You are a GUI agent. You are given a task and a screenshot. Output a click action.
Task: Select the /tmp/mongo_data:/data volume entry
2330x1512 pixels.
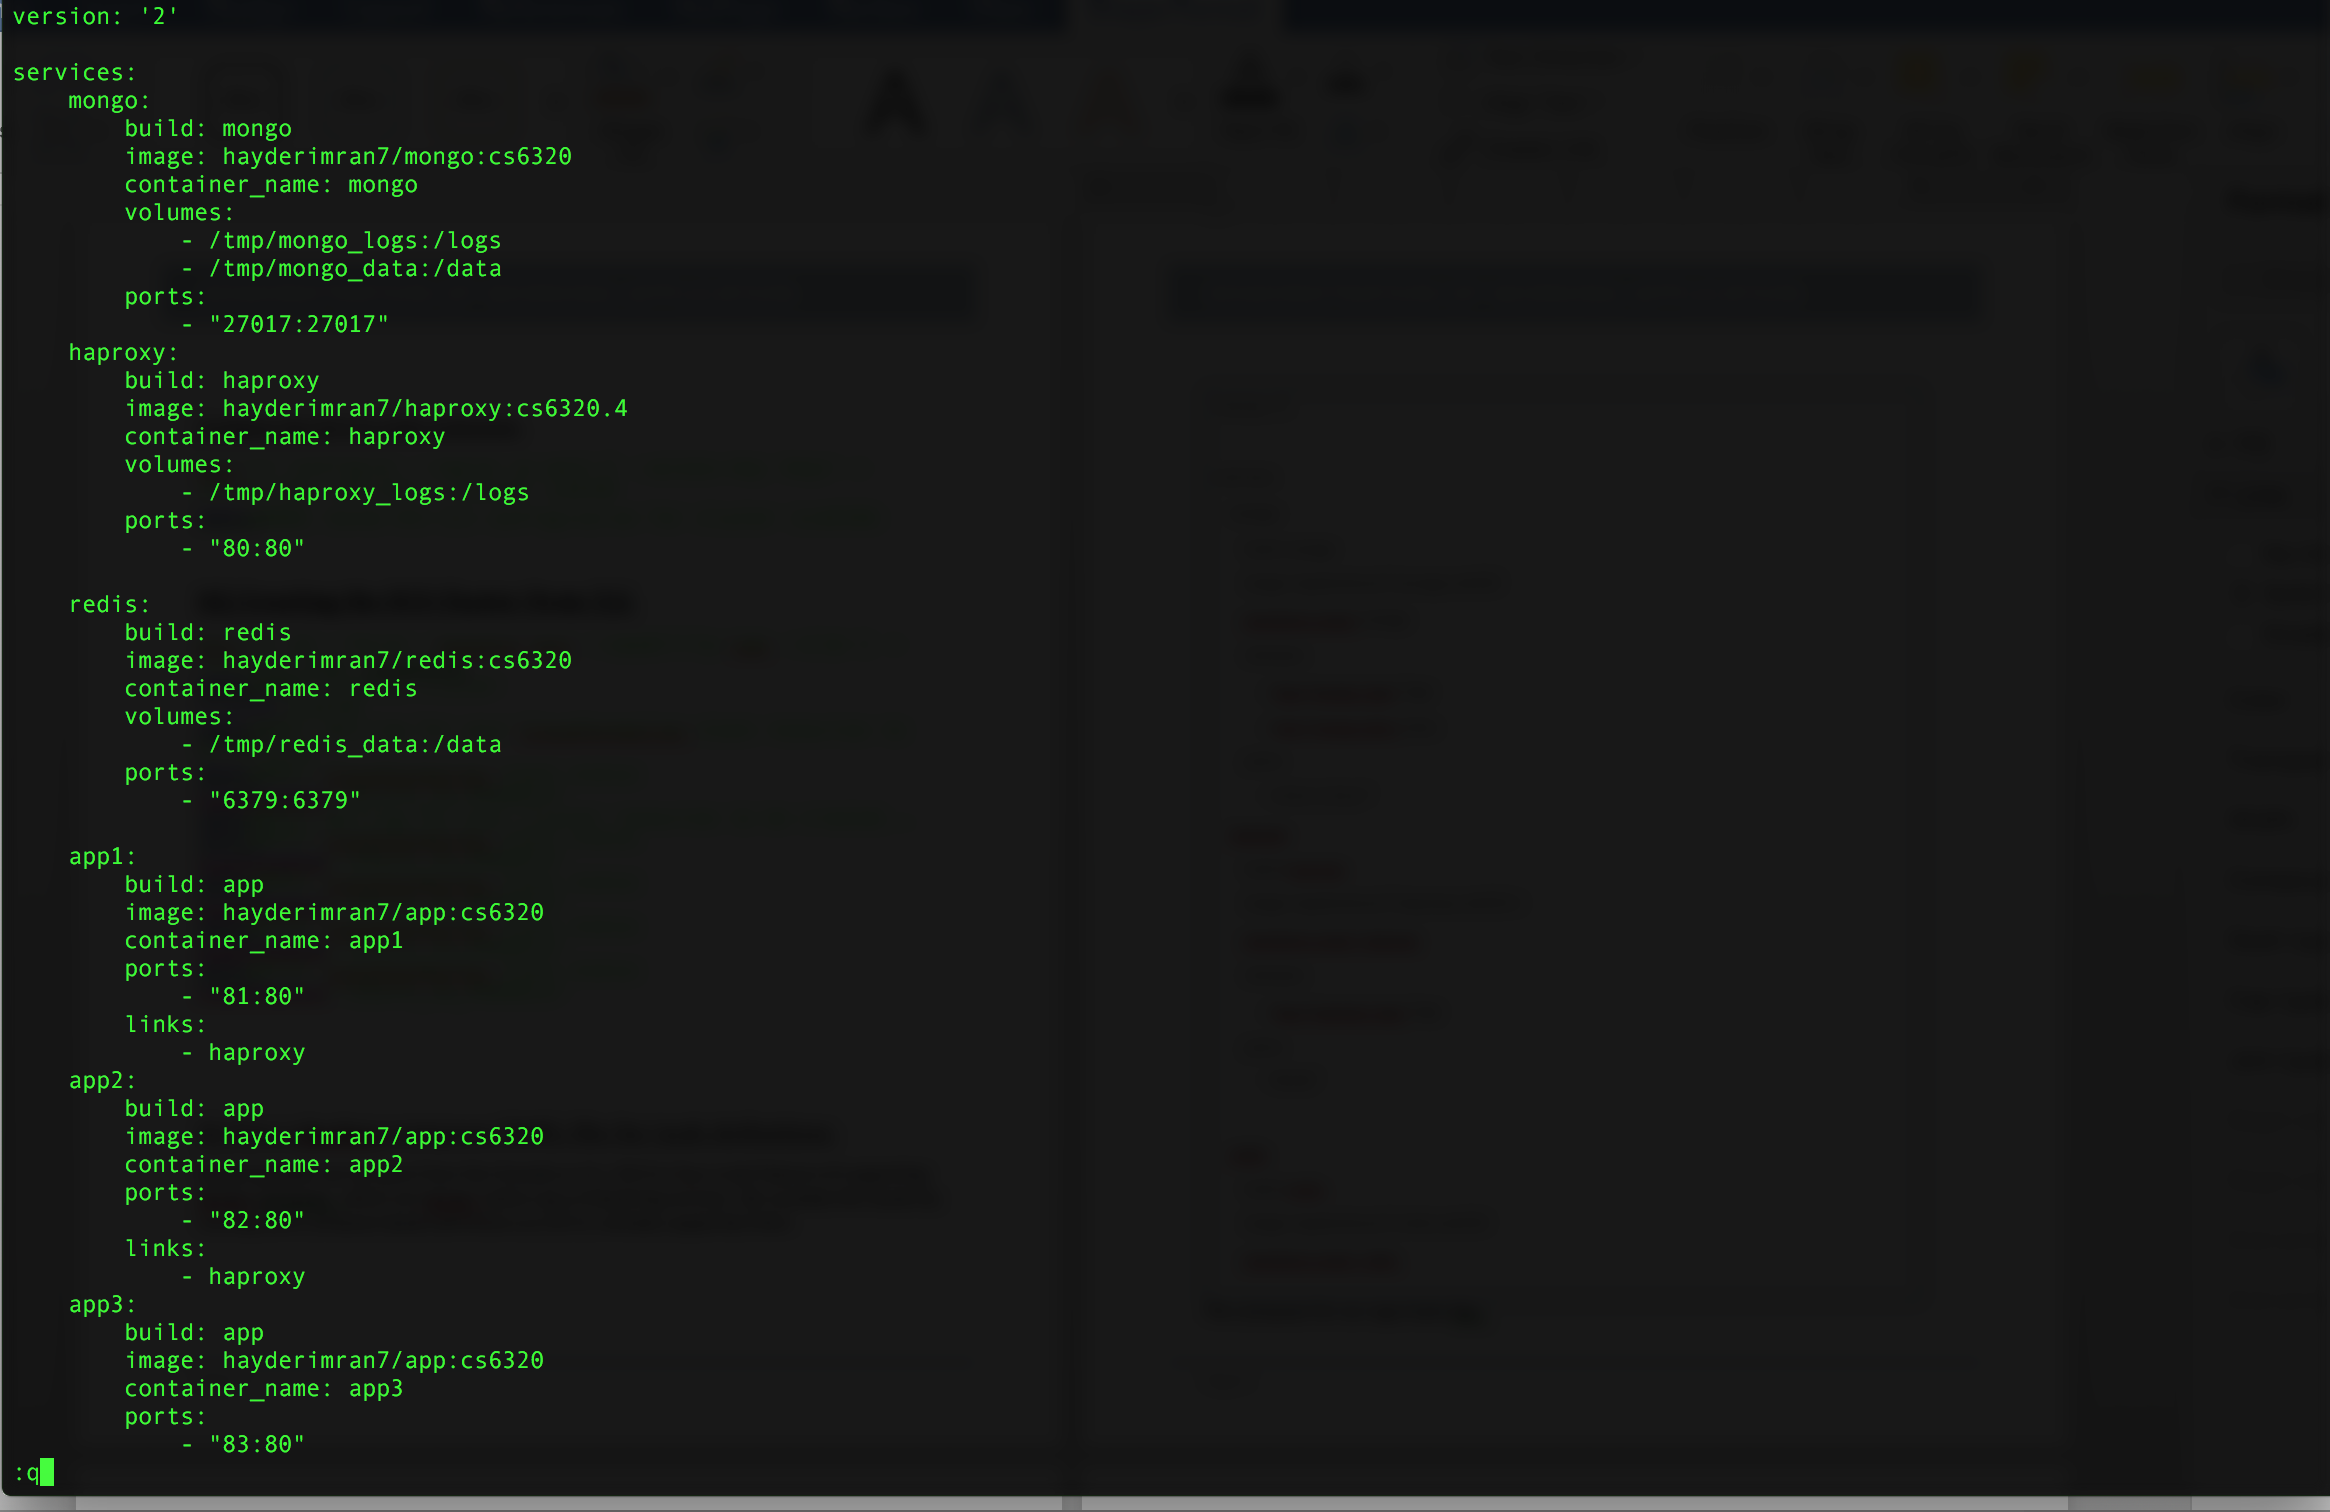point(341,268)
